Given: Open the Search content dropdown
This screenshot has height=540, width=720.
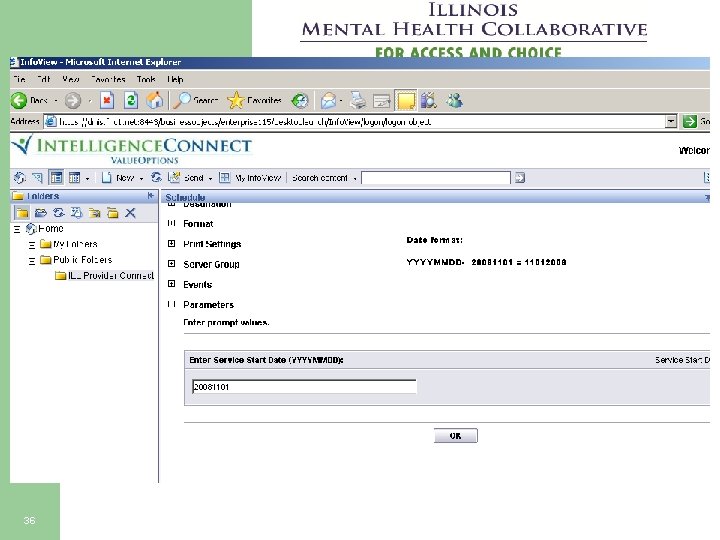Looking at the screenshot, I should pyautogui.click(x=355, y=178).
